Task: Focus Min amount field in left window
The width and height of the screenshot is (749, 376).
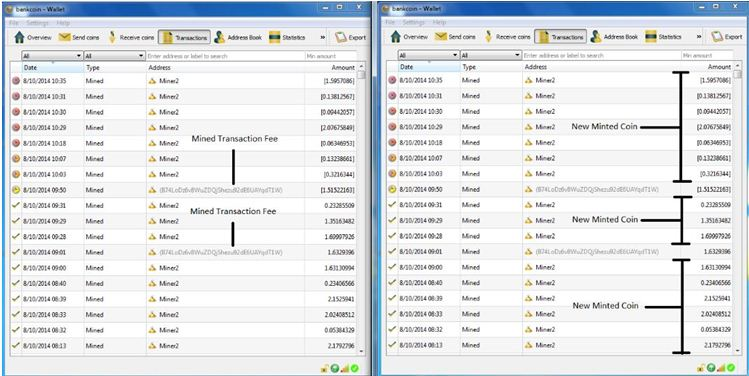Action: [x=331, y=56]
